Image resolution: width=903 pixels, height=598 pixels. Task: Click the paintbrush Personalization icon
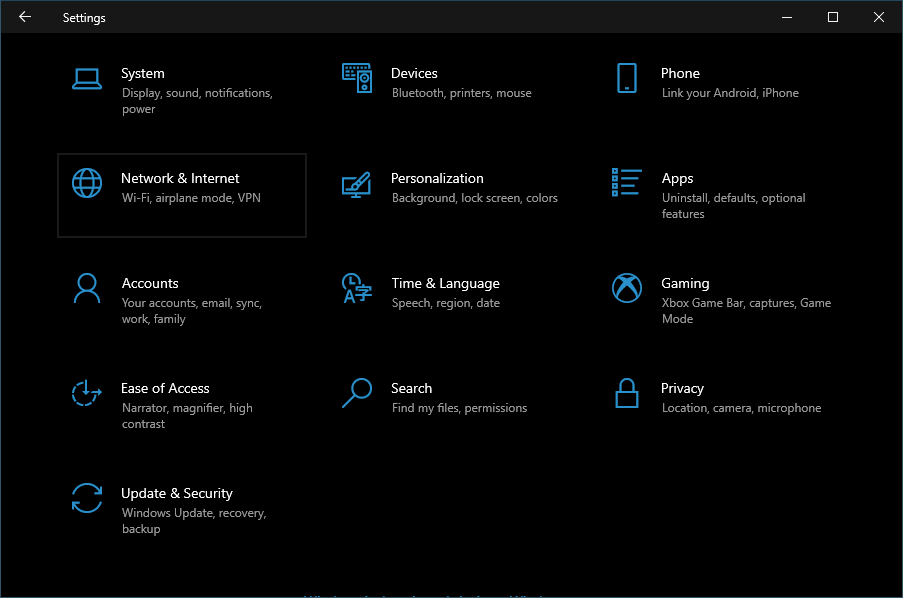coord(357,183)
